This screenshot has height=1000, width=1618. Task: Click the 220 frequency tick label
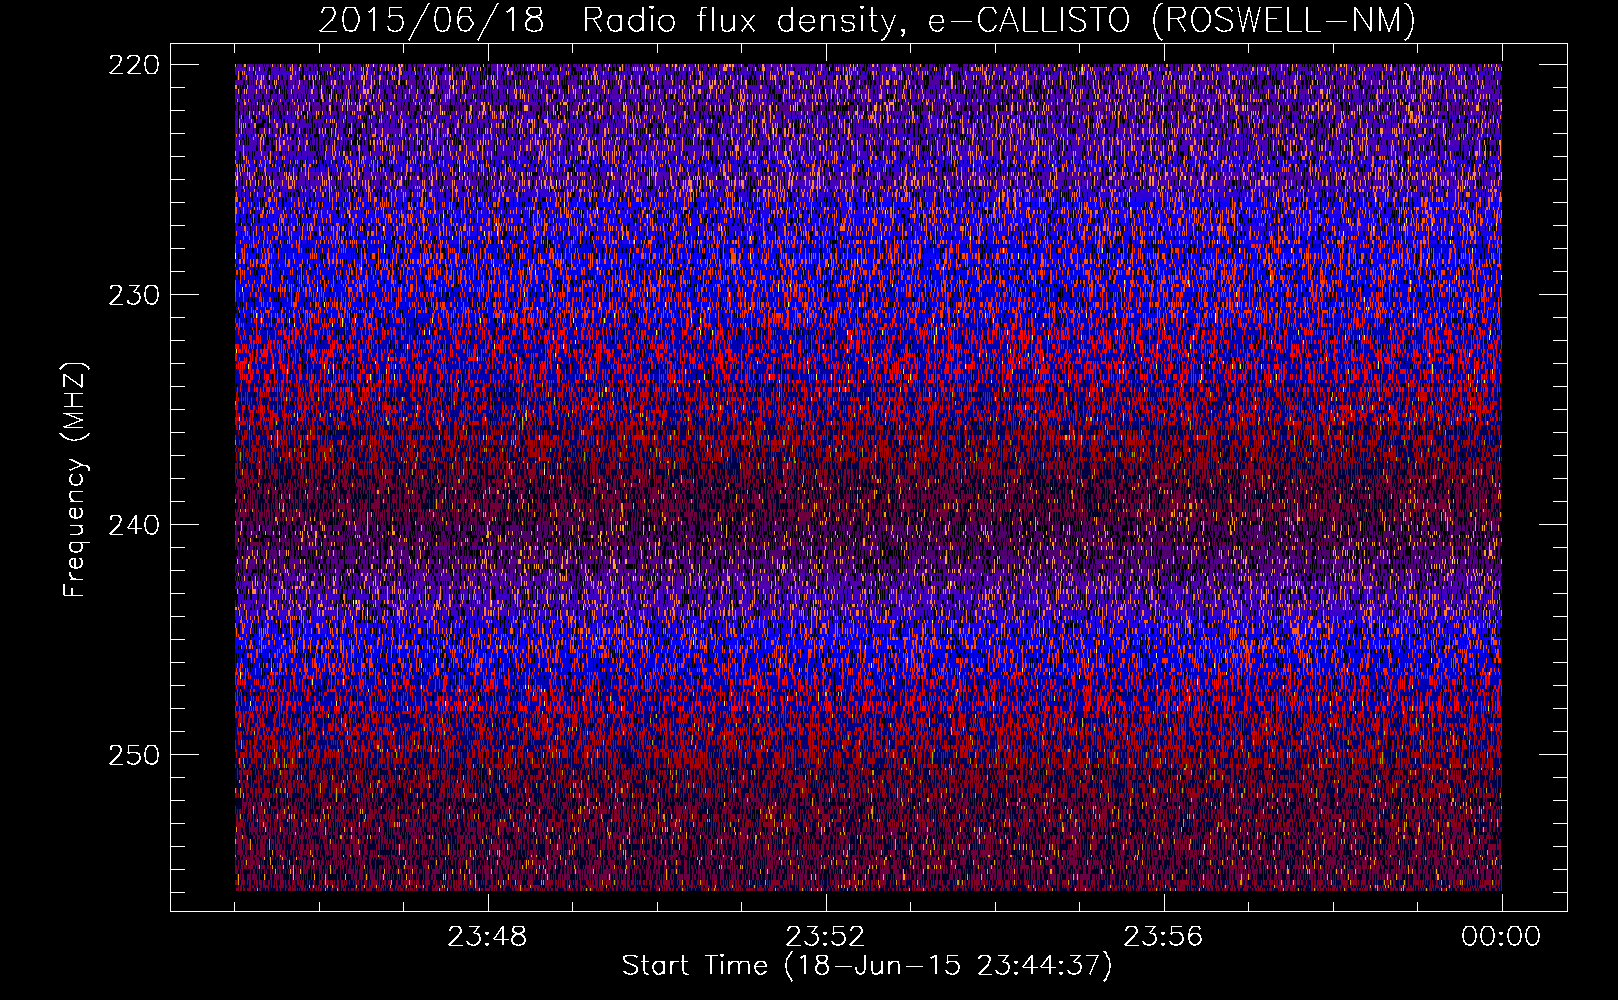coord(133,65)
